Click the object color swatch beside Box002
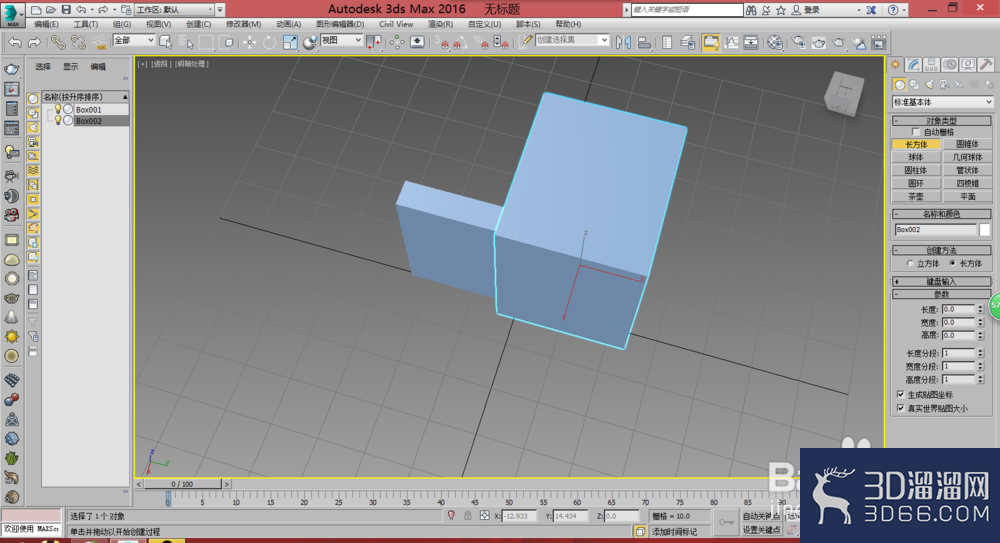Image resolution: width=1000 pixels, height=543 pixels. click(985, 230)
